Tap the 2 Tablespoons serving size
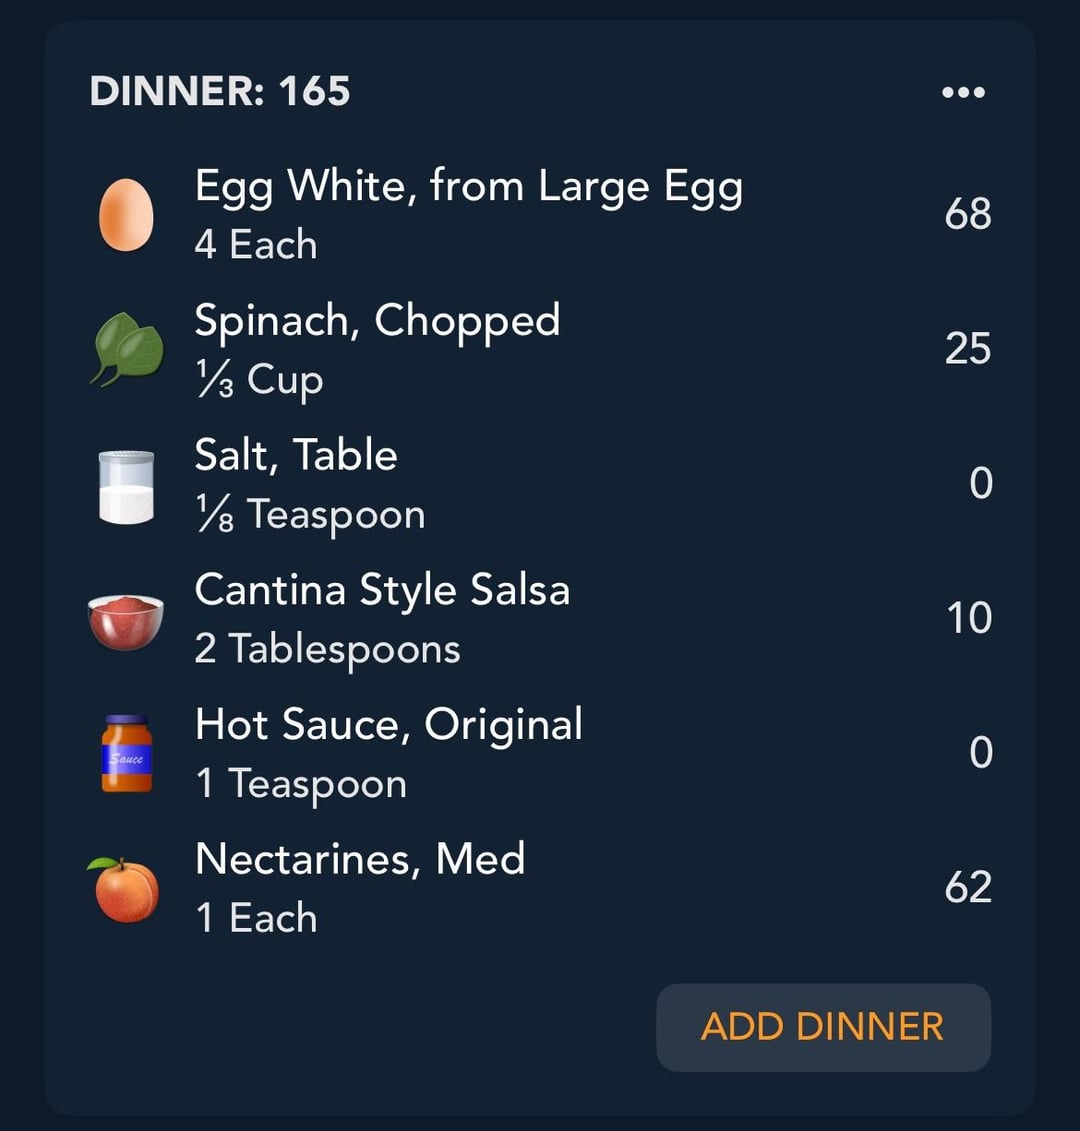 [328, 649]
